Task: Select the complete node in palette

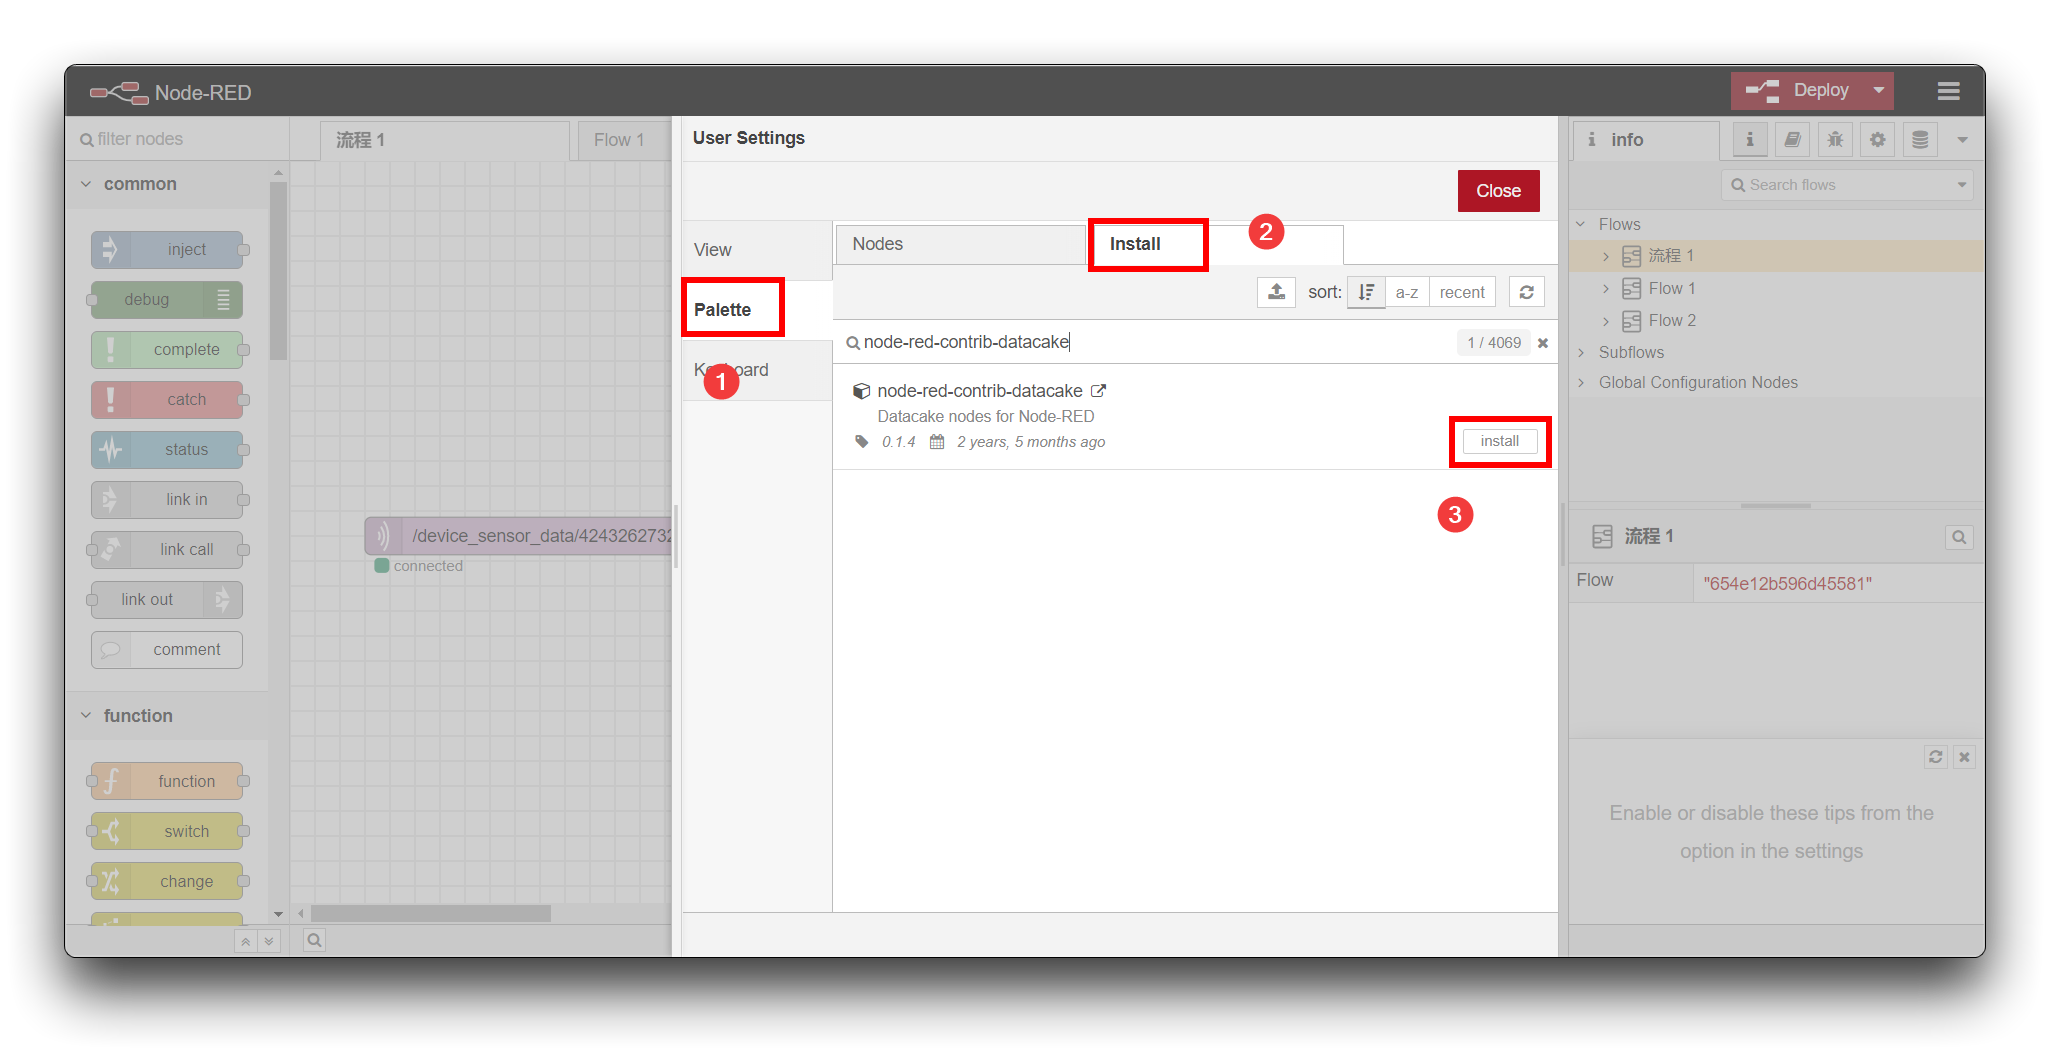Action: 167,349
